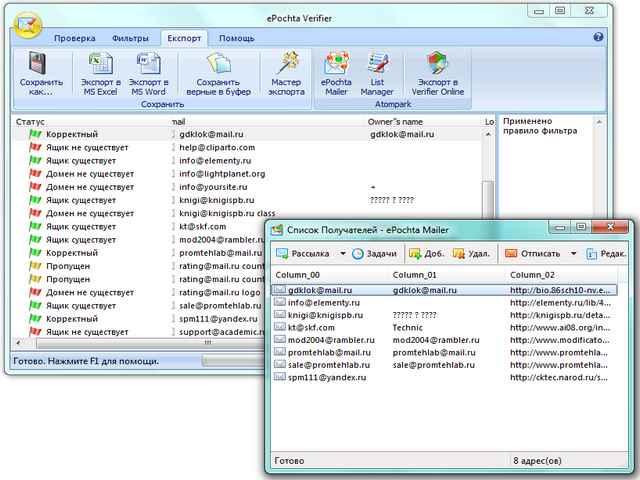Click the Сохранить как floppy disk icon
Image resolution: width=640 pixels, height=480 pixels.
pyautogui.click(x=38, y=64)
